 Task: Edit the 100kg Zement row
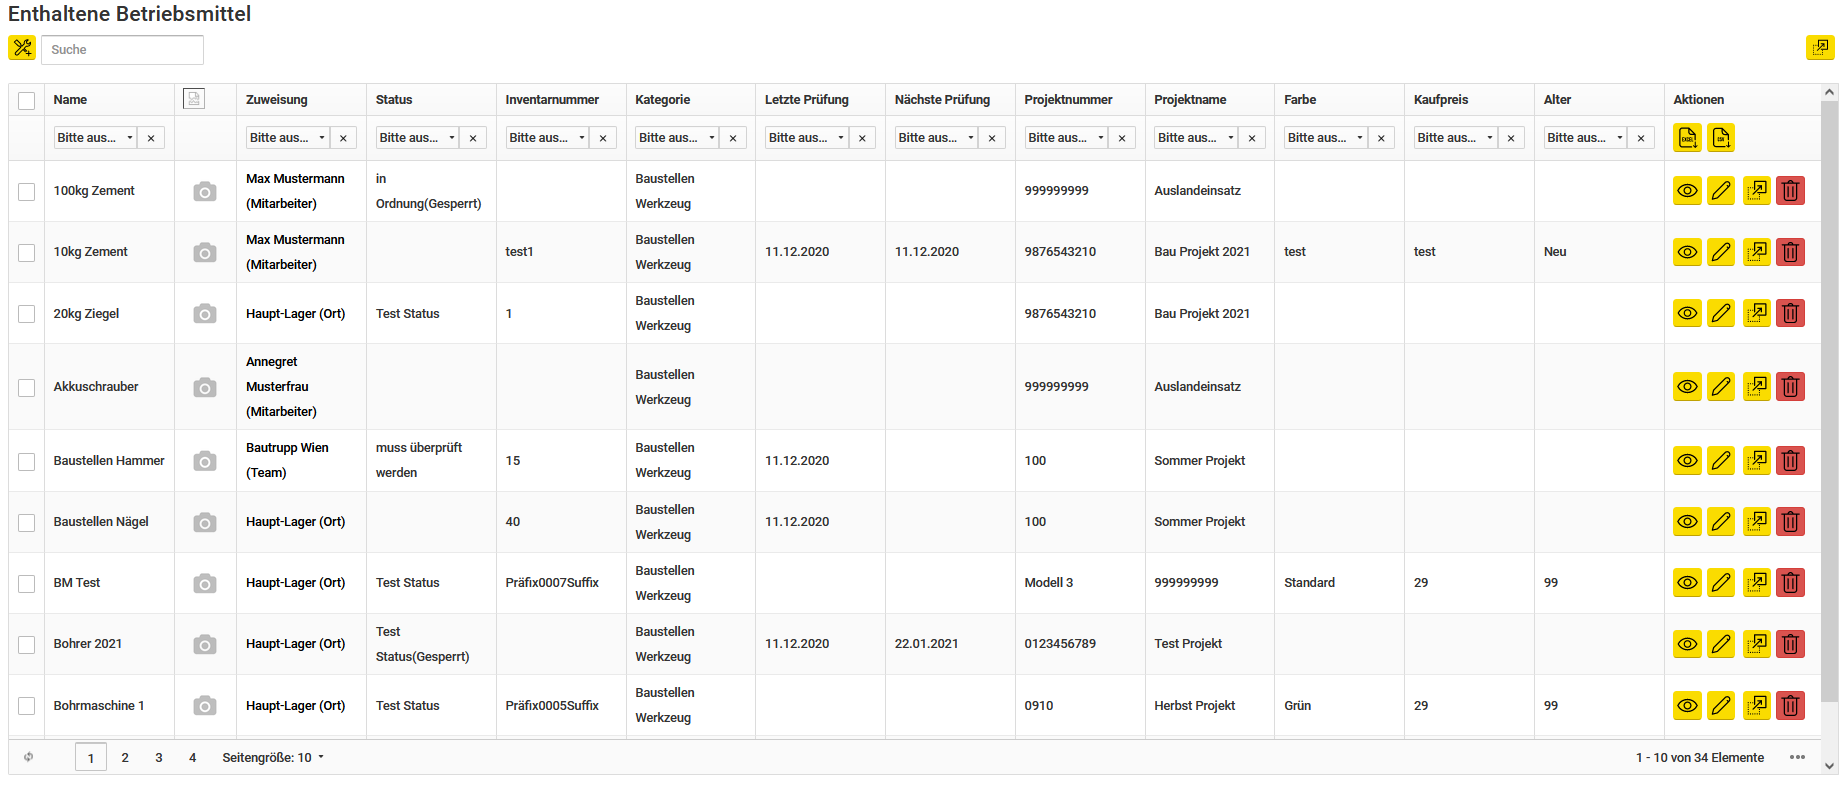1721,190
